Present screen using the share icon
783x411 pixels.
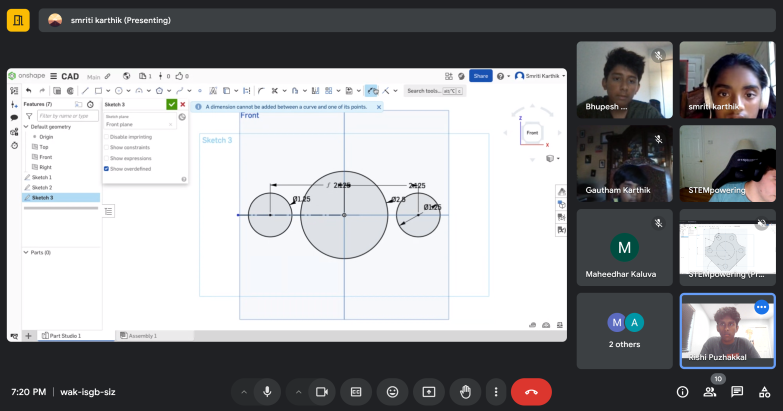429,392
